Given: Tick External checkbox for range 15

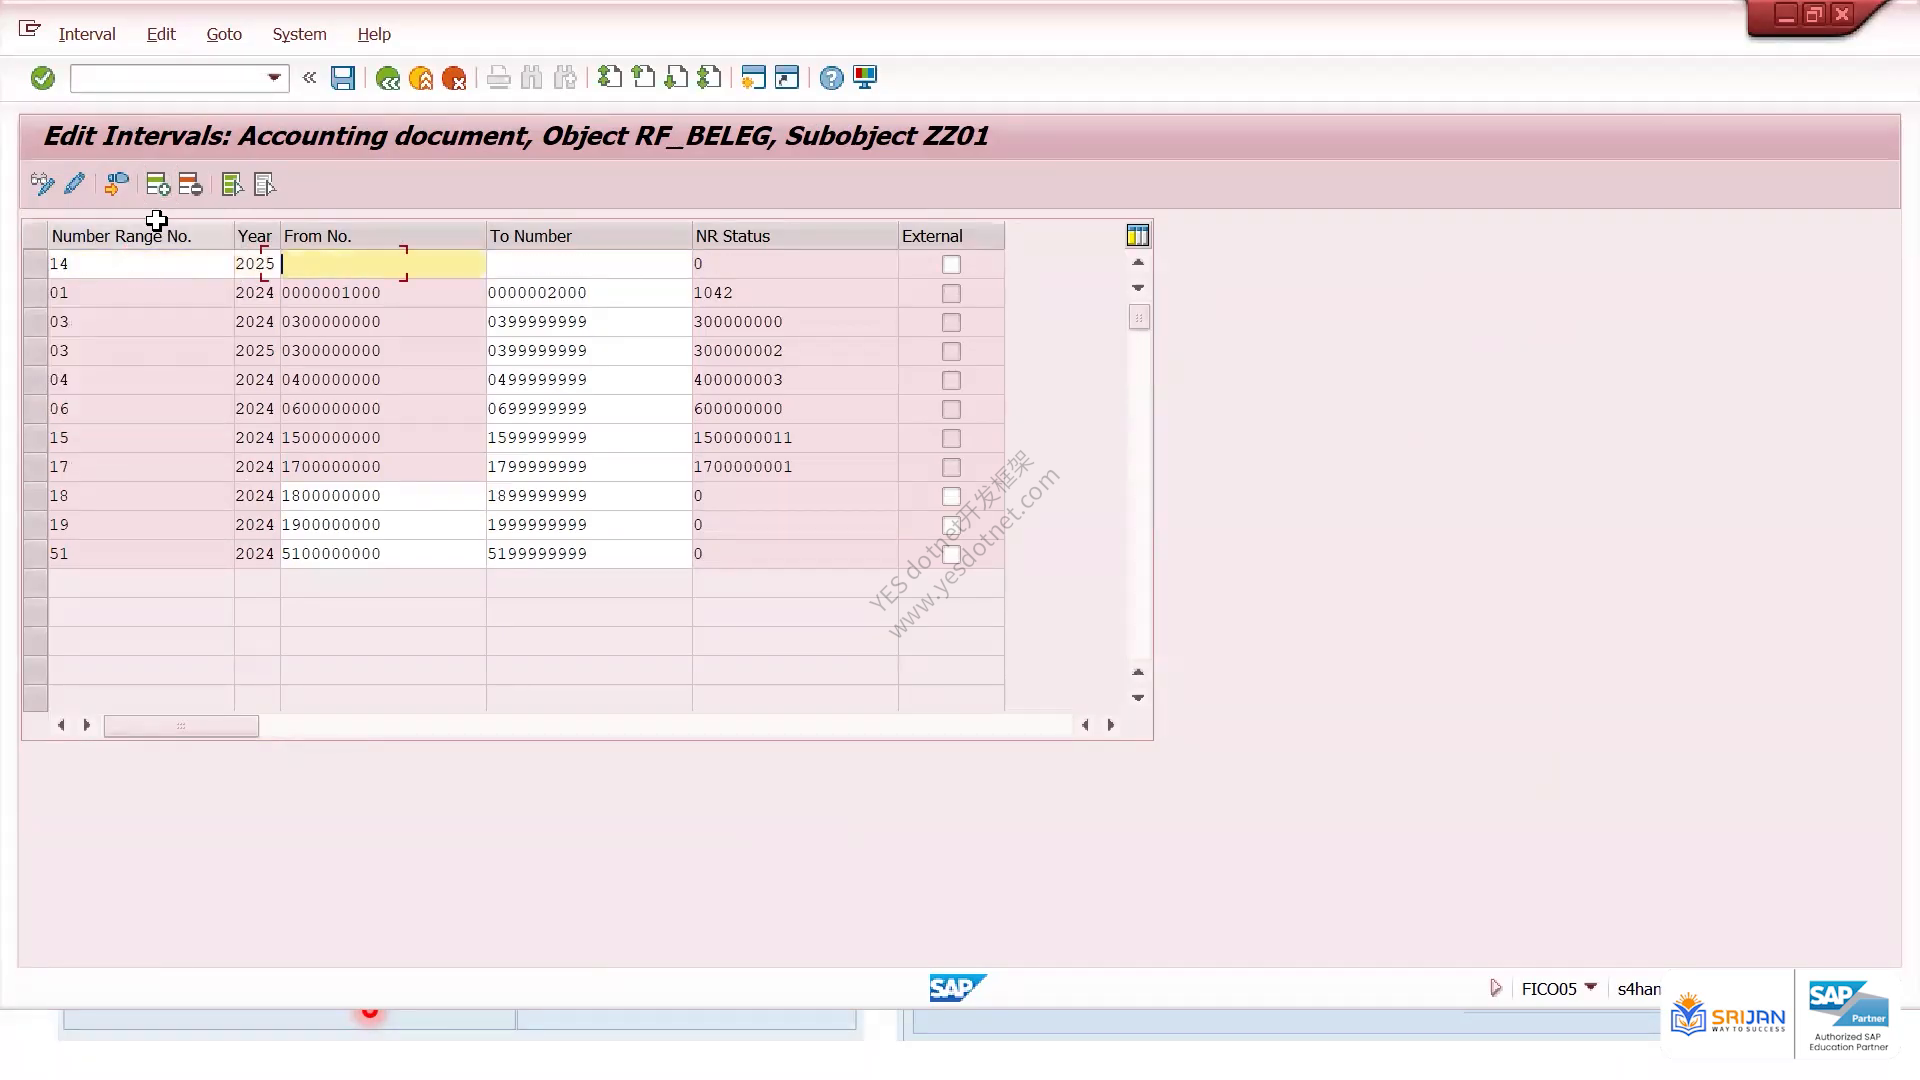Looking at the screenshot, I should point(951,439).
